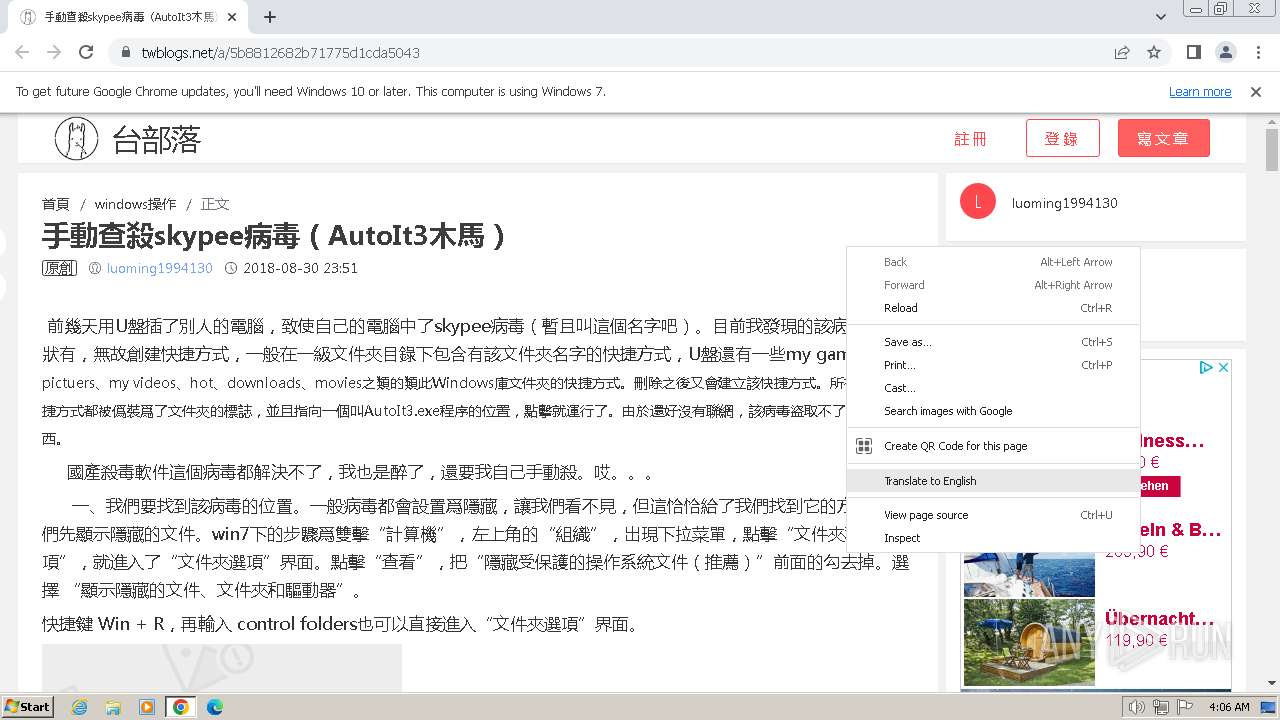
Task: Open the tab search dropdown arrow
Action: pos(1161,17)
